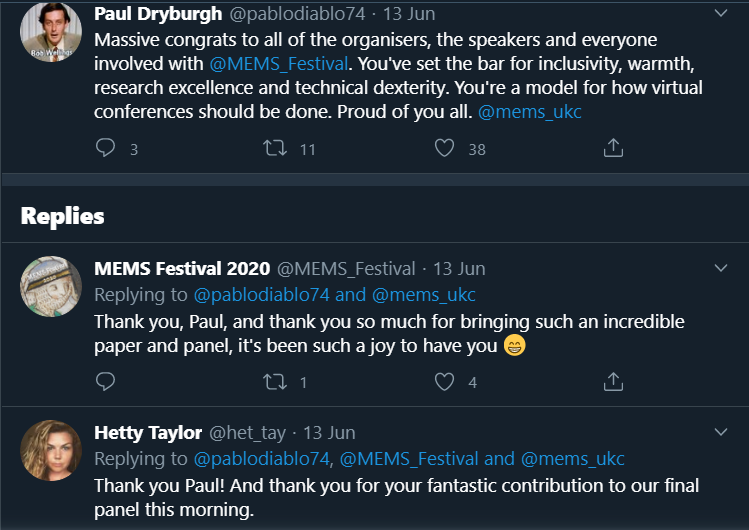Share the MEMS Festival 2020 reply
This screenshot has width=749, height=530.
click(x=614, y=381)
